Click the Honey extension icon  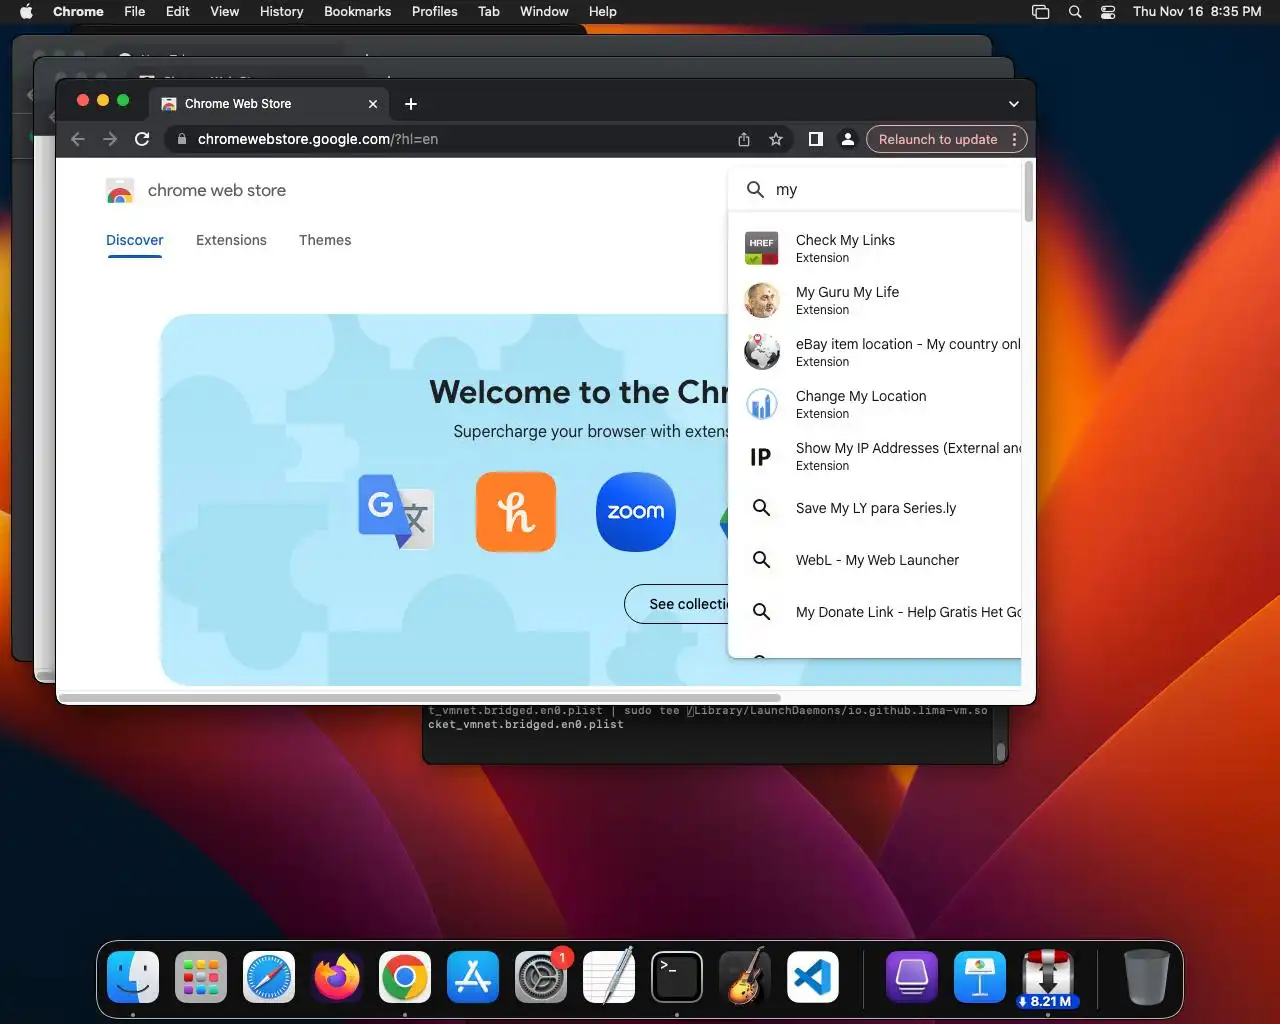pyautogui.click(x=516, y=511)
